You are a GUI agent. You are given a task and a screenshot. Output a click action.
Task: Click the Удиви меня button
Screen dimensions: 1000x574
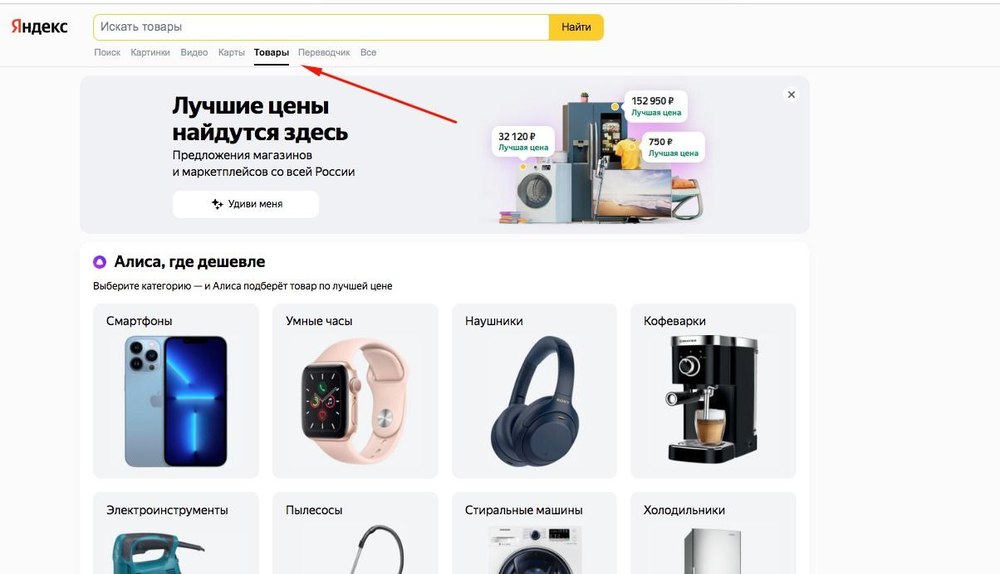tap(246, 204)
